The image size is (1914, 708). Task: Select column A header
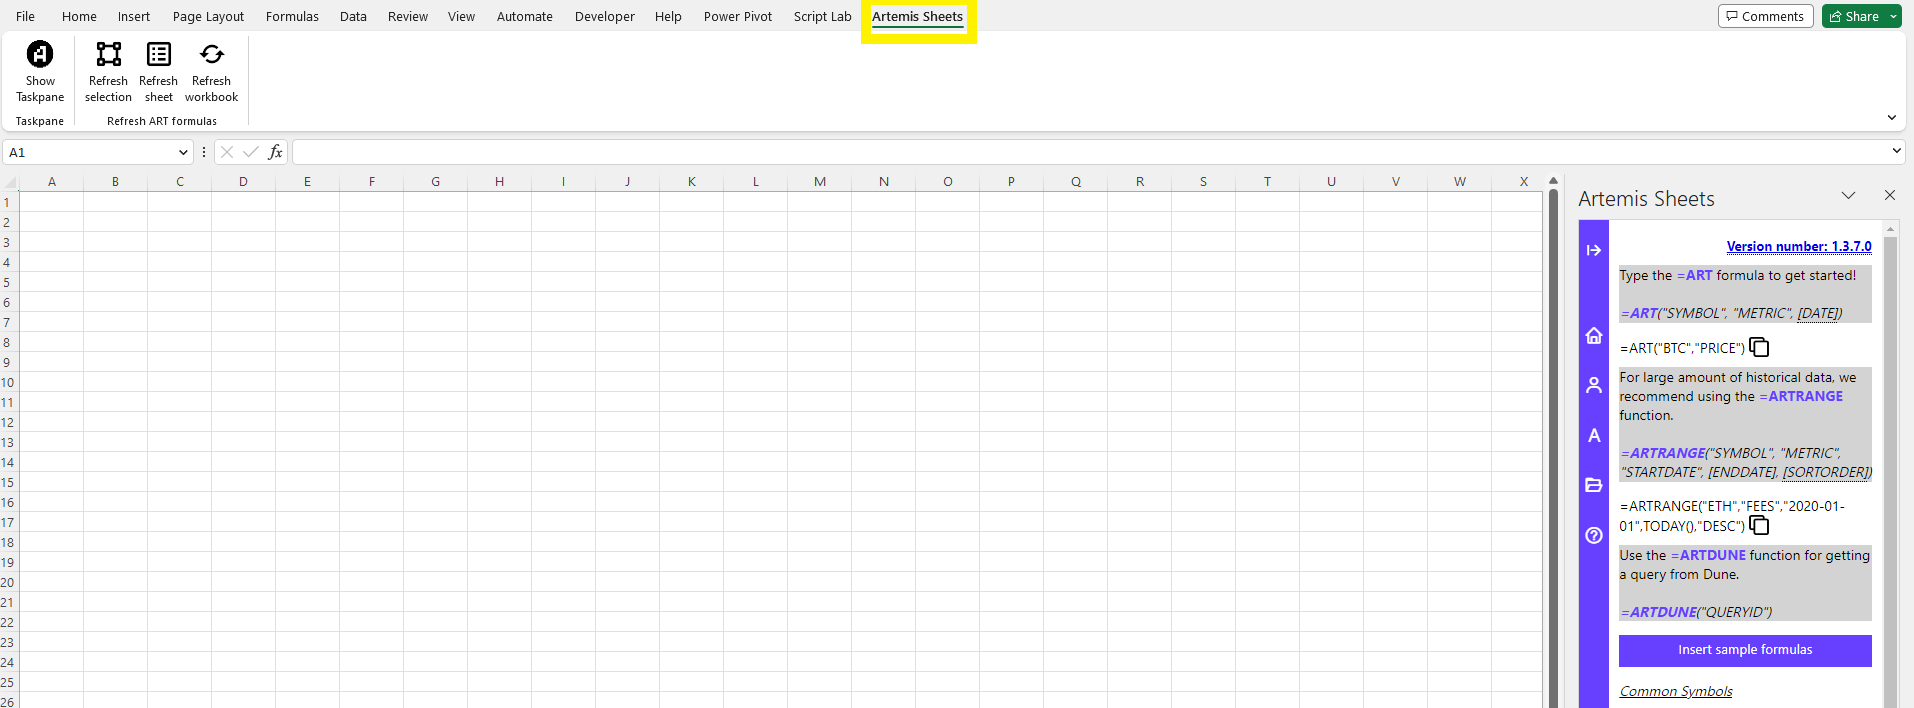click(x=52, y=182)
